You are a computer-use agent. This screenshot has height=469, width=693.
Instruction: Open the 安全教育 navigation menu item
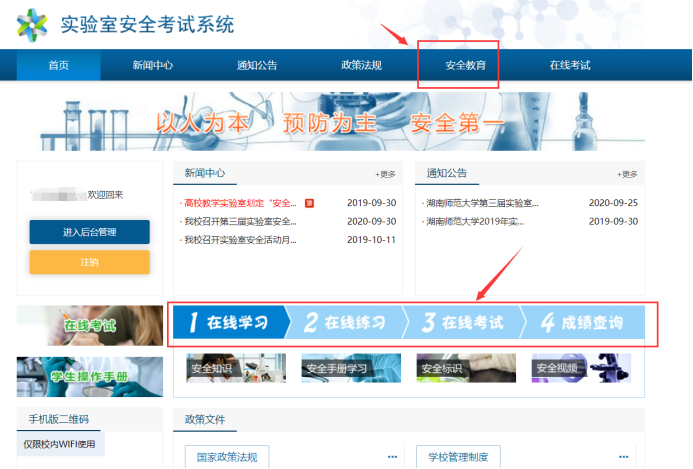465,65
